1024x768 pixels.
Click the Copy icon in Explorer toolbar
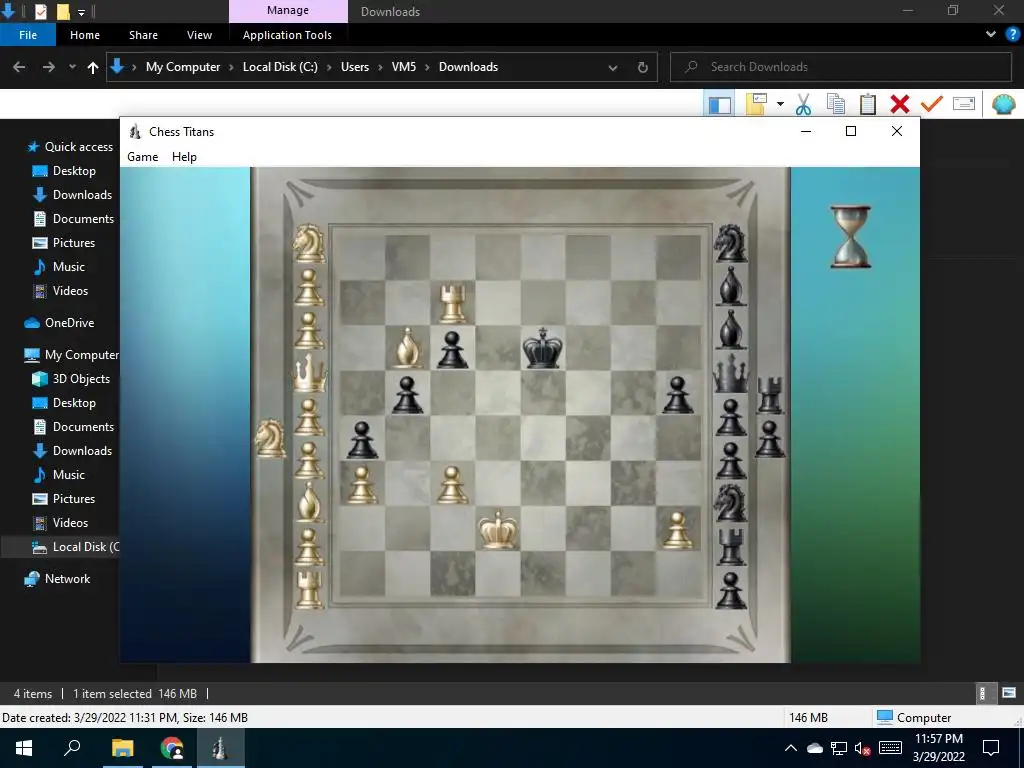pos(835,104)
